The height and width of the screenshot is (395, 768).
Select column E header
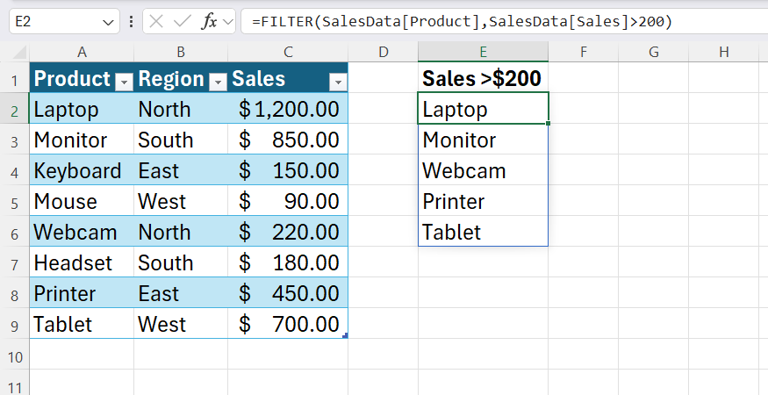(x=483, y=52)
